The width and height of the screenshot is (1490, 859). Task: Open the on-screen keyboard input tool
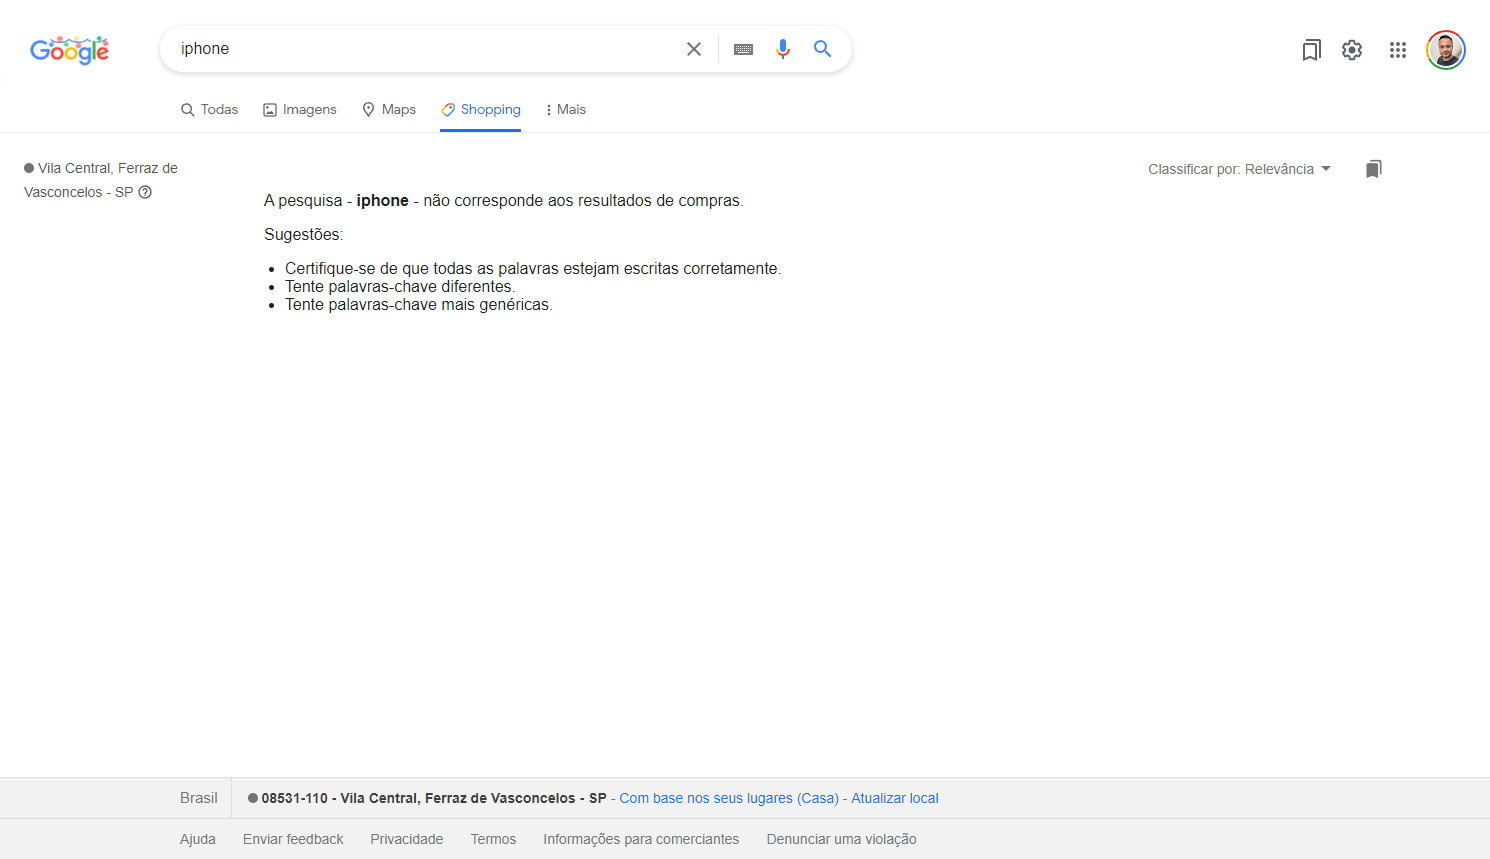pyautogui.click(x=743, y=49)
